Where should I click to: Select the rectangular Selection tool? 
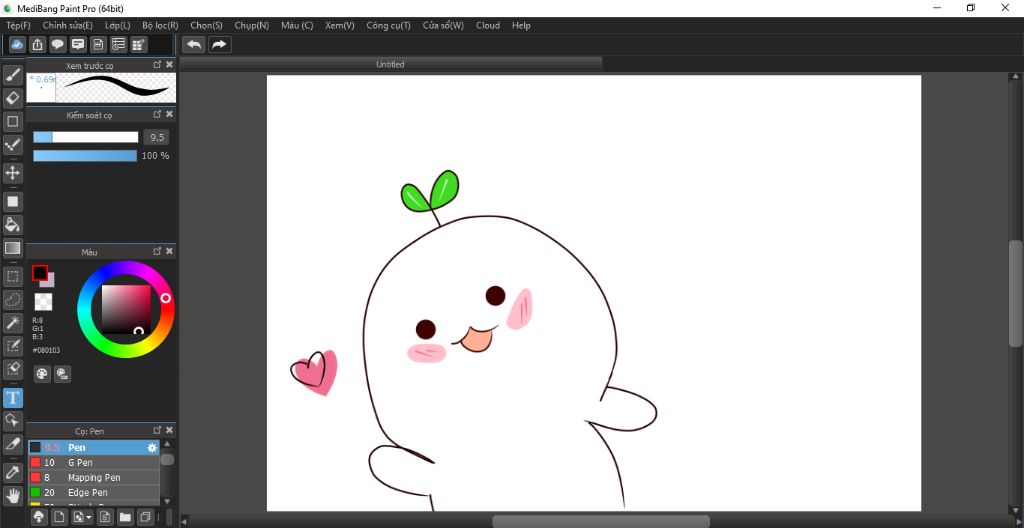click(x=12, y=276)
